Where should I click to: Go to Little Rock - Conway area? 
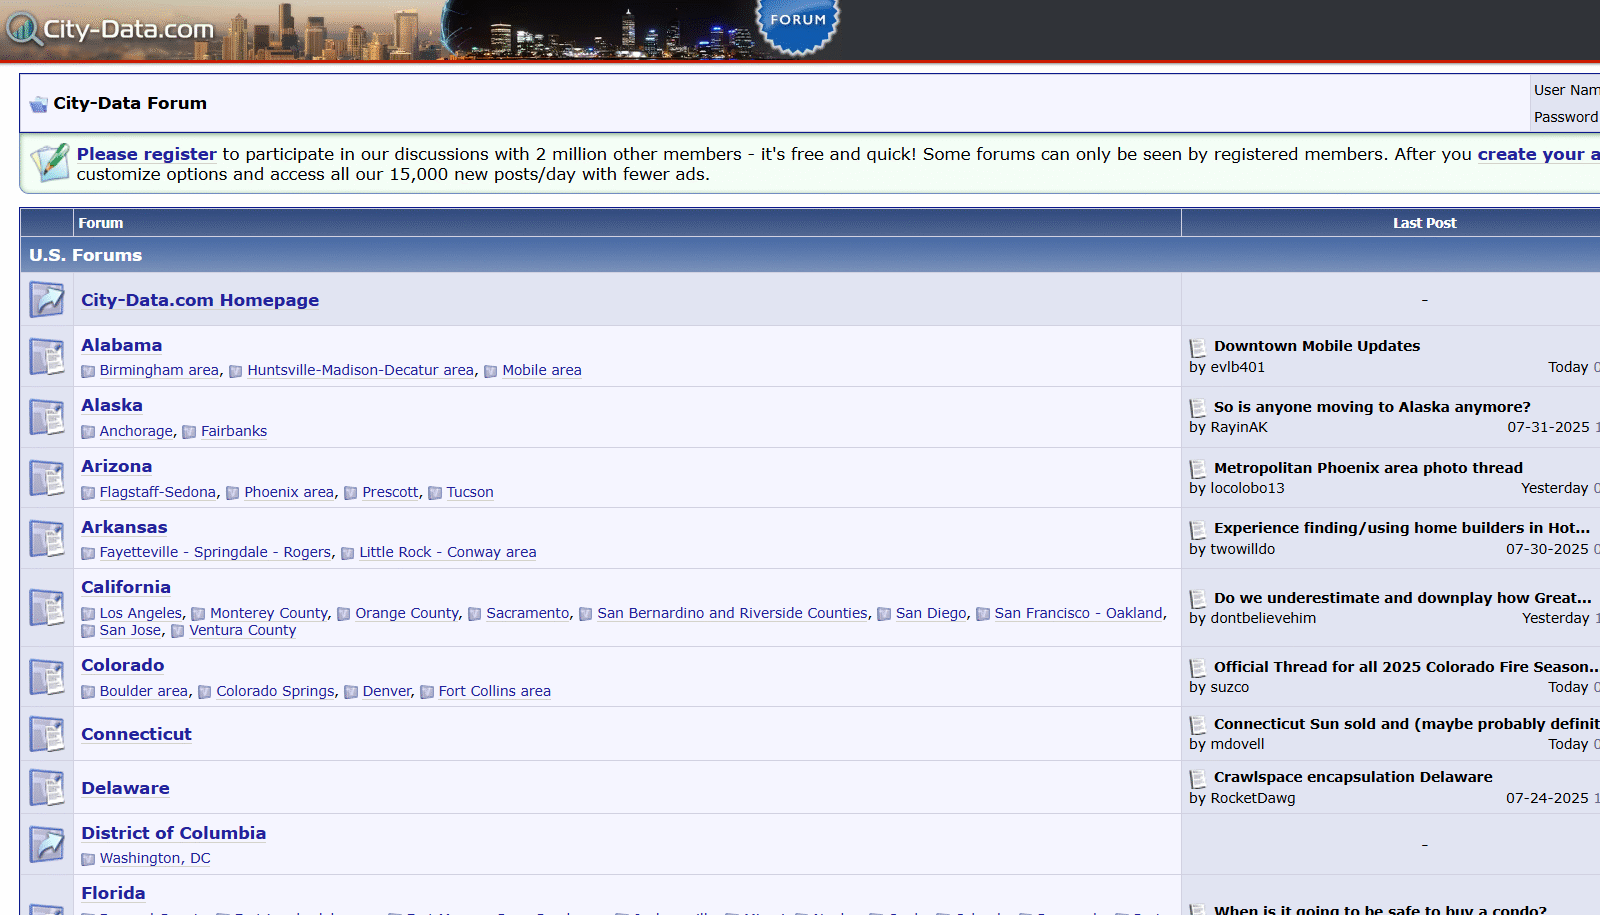[448, 552]
